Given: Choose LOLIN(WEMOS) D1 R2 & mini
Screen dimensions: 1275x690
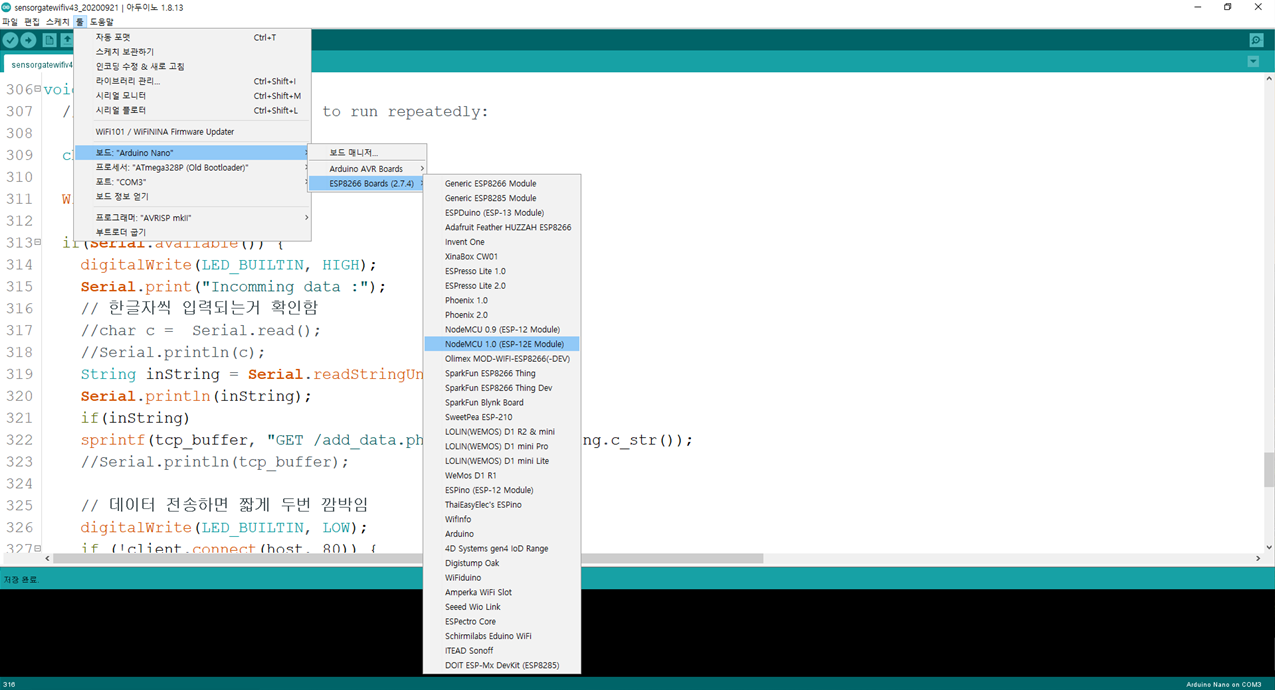Looking at the screenshot, I should click(502, 432).
